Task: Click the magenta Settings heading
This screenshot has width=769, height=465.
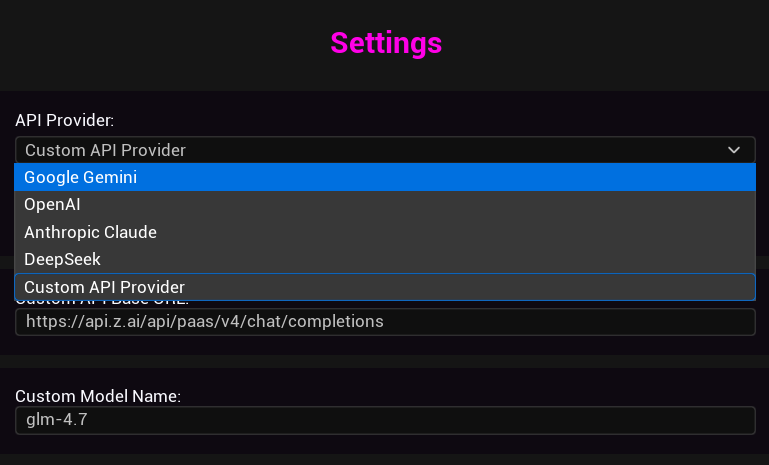Action: point(386,43)
